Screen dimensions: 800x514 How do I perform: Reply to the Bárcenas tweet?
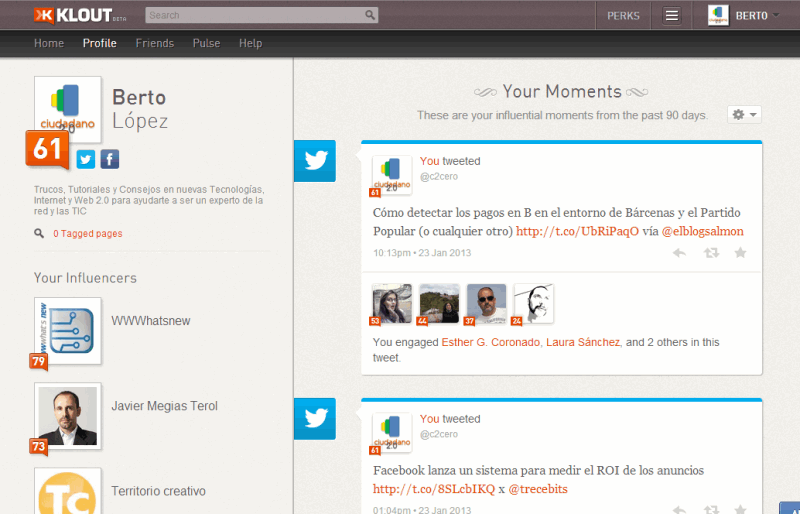point(679,253)
